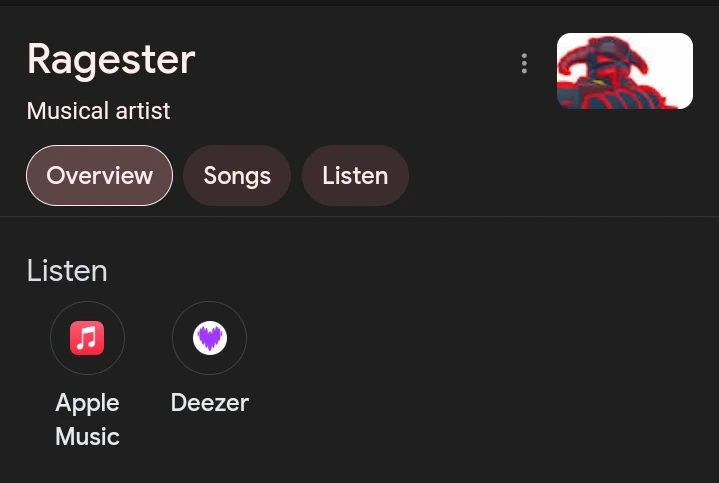Switch to the Songs tab
Screen dimensions: 719x483
point(237,176)
